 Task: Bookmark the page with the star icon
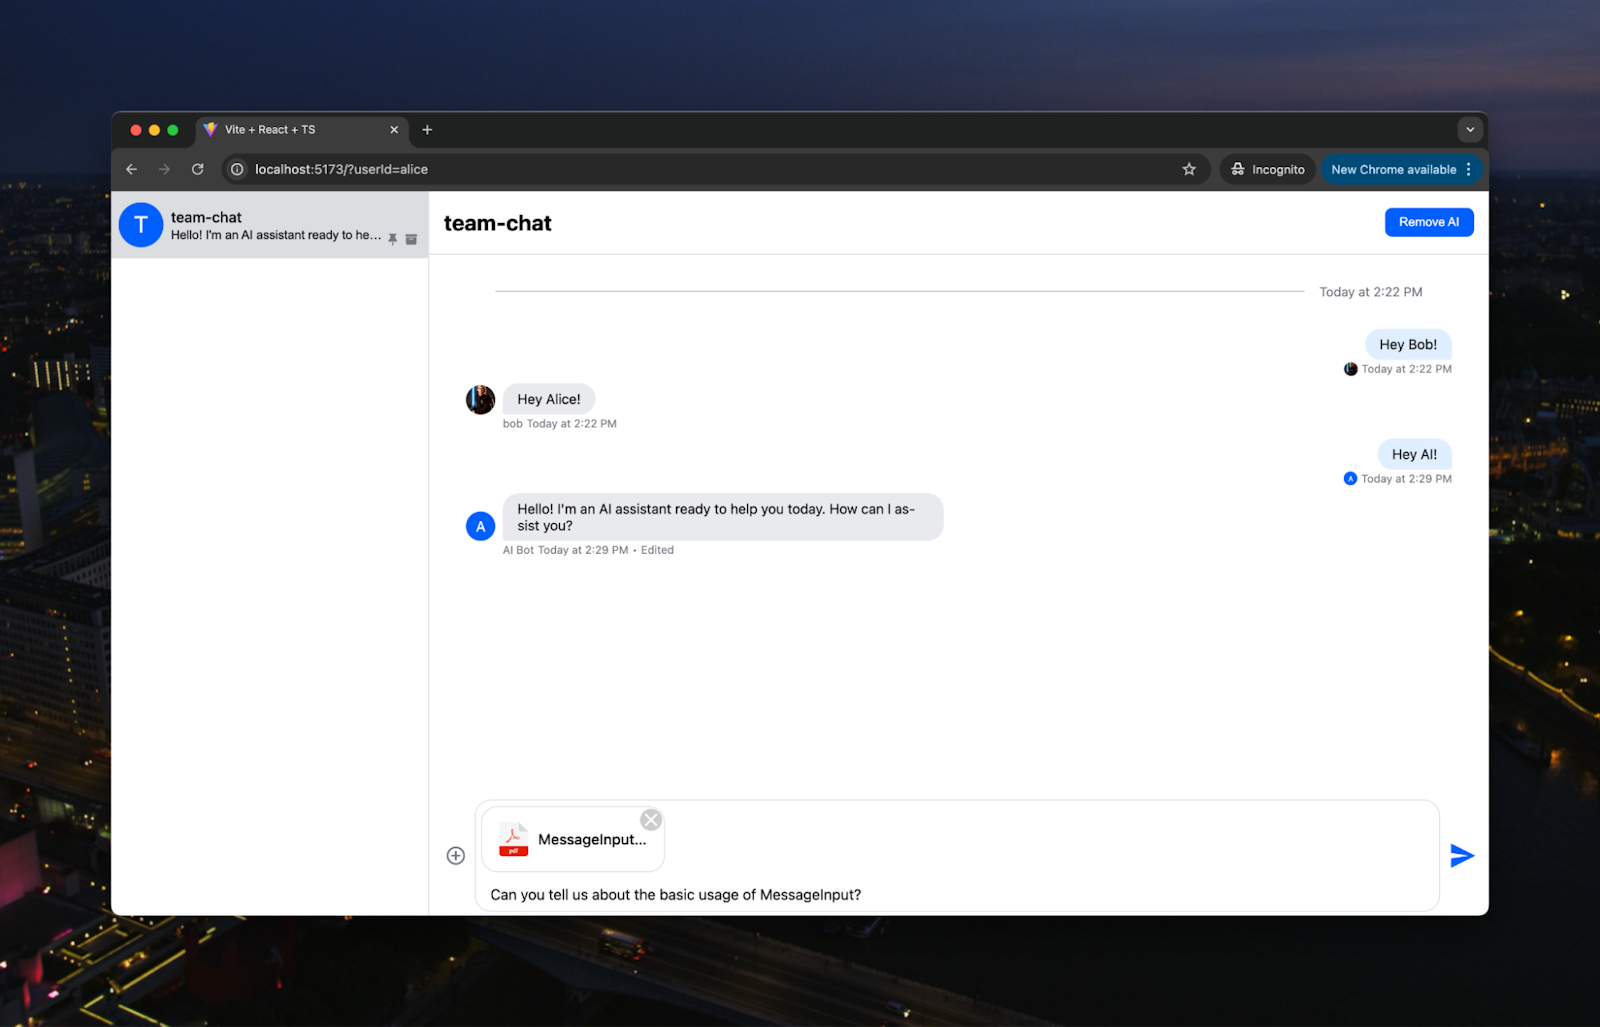pos(1189,169)
